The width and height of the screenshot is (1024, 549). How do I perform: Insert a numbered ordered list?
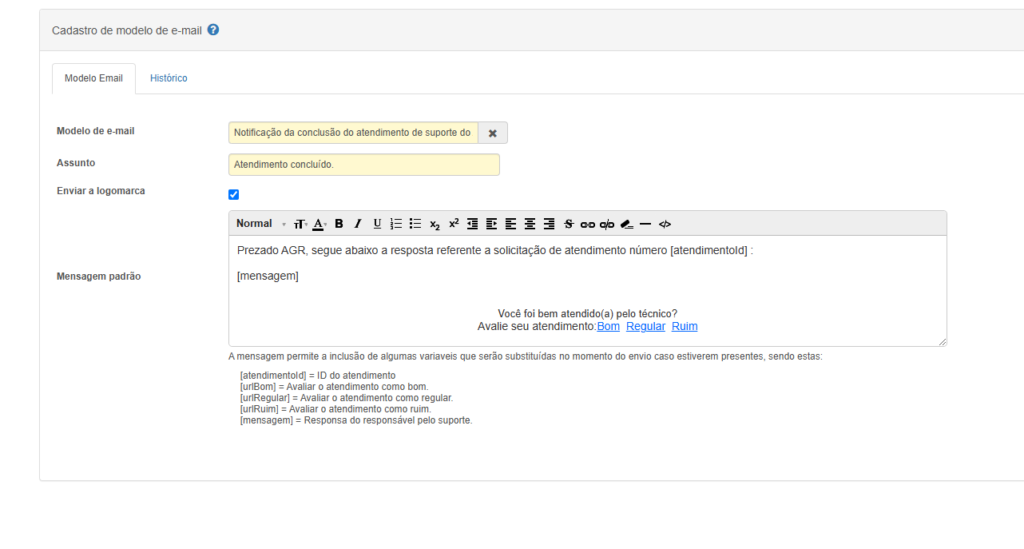(x=396, y=224)
